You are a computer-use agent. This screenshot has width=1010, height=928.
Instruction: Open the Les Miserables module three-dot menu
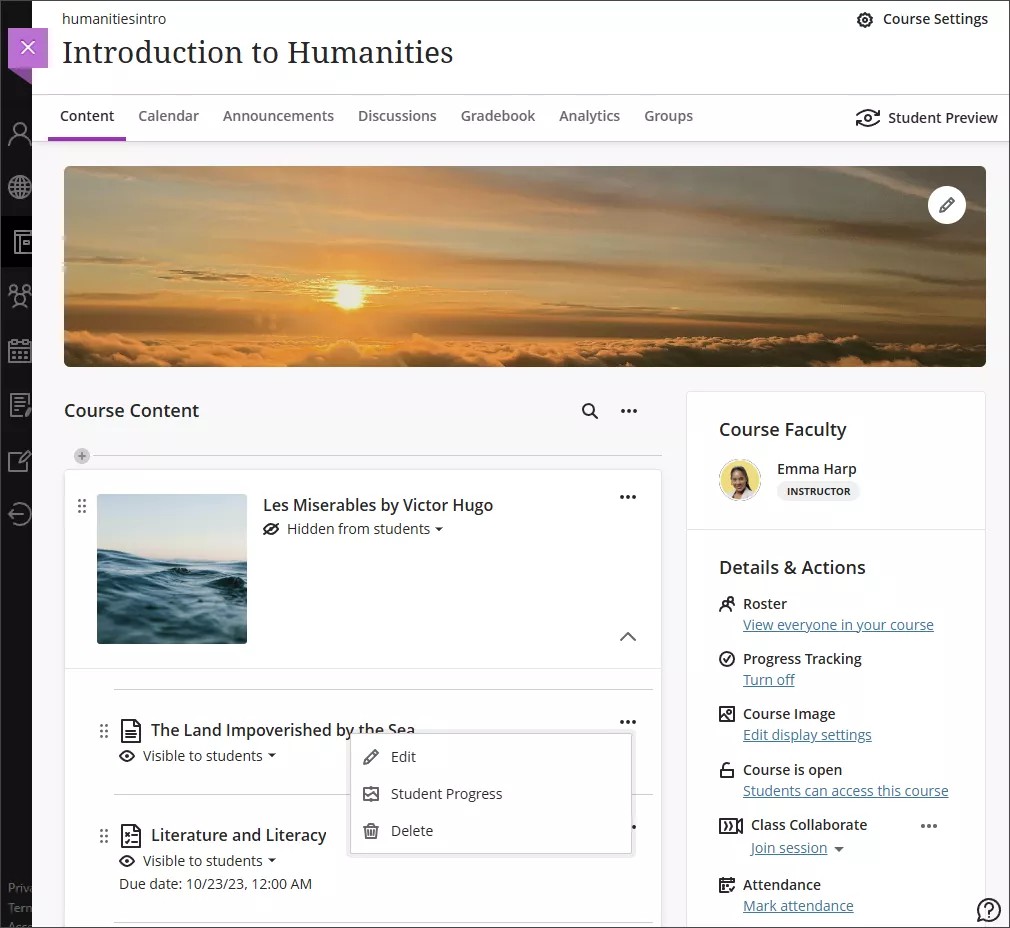(x=628, y=497)
